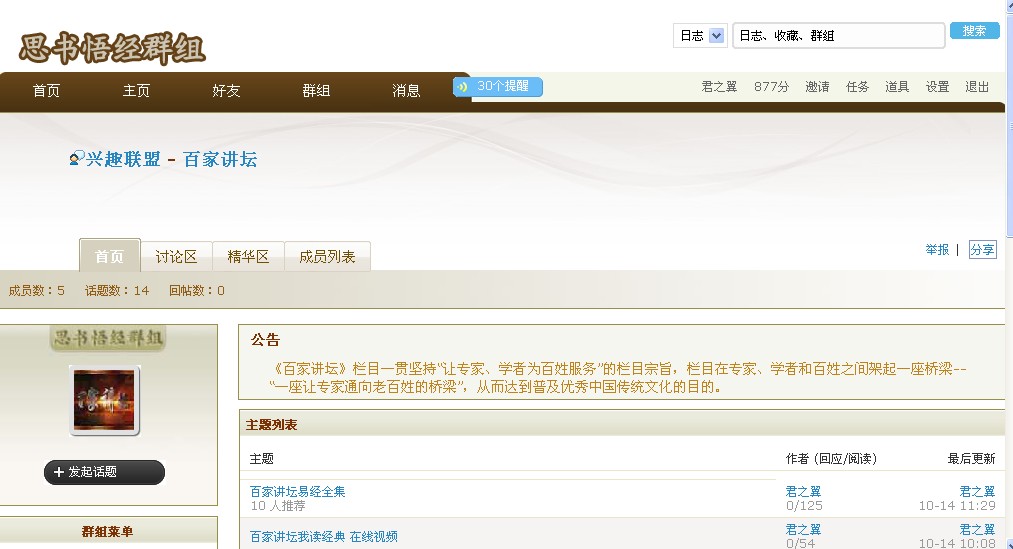Open the 君之翼 profile link in top bar

(x=719, y=87)
